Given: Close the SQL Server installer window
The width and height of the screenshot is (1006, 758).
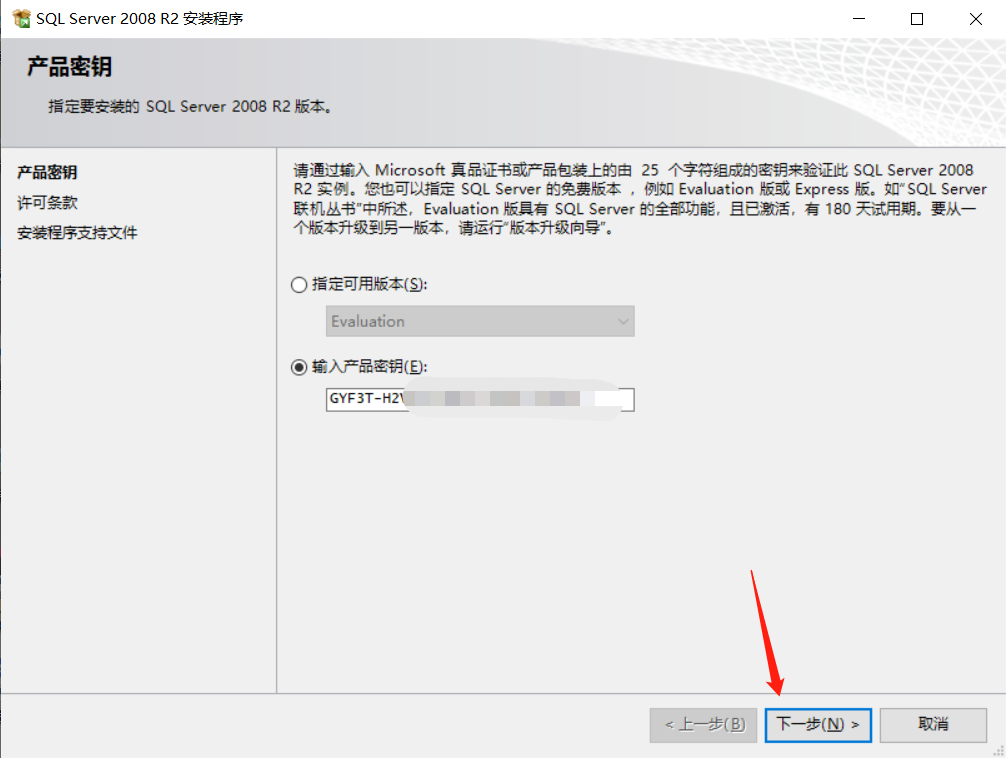Looking at the screenshot, I should pos(975,19).
